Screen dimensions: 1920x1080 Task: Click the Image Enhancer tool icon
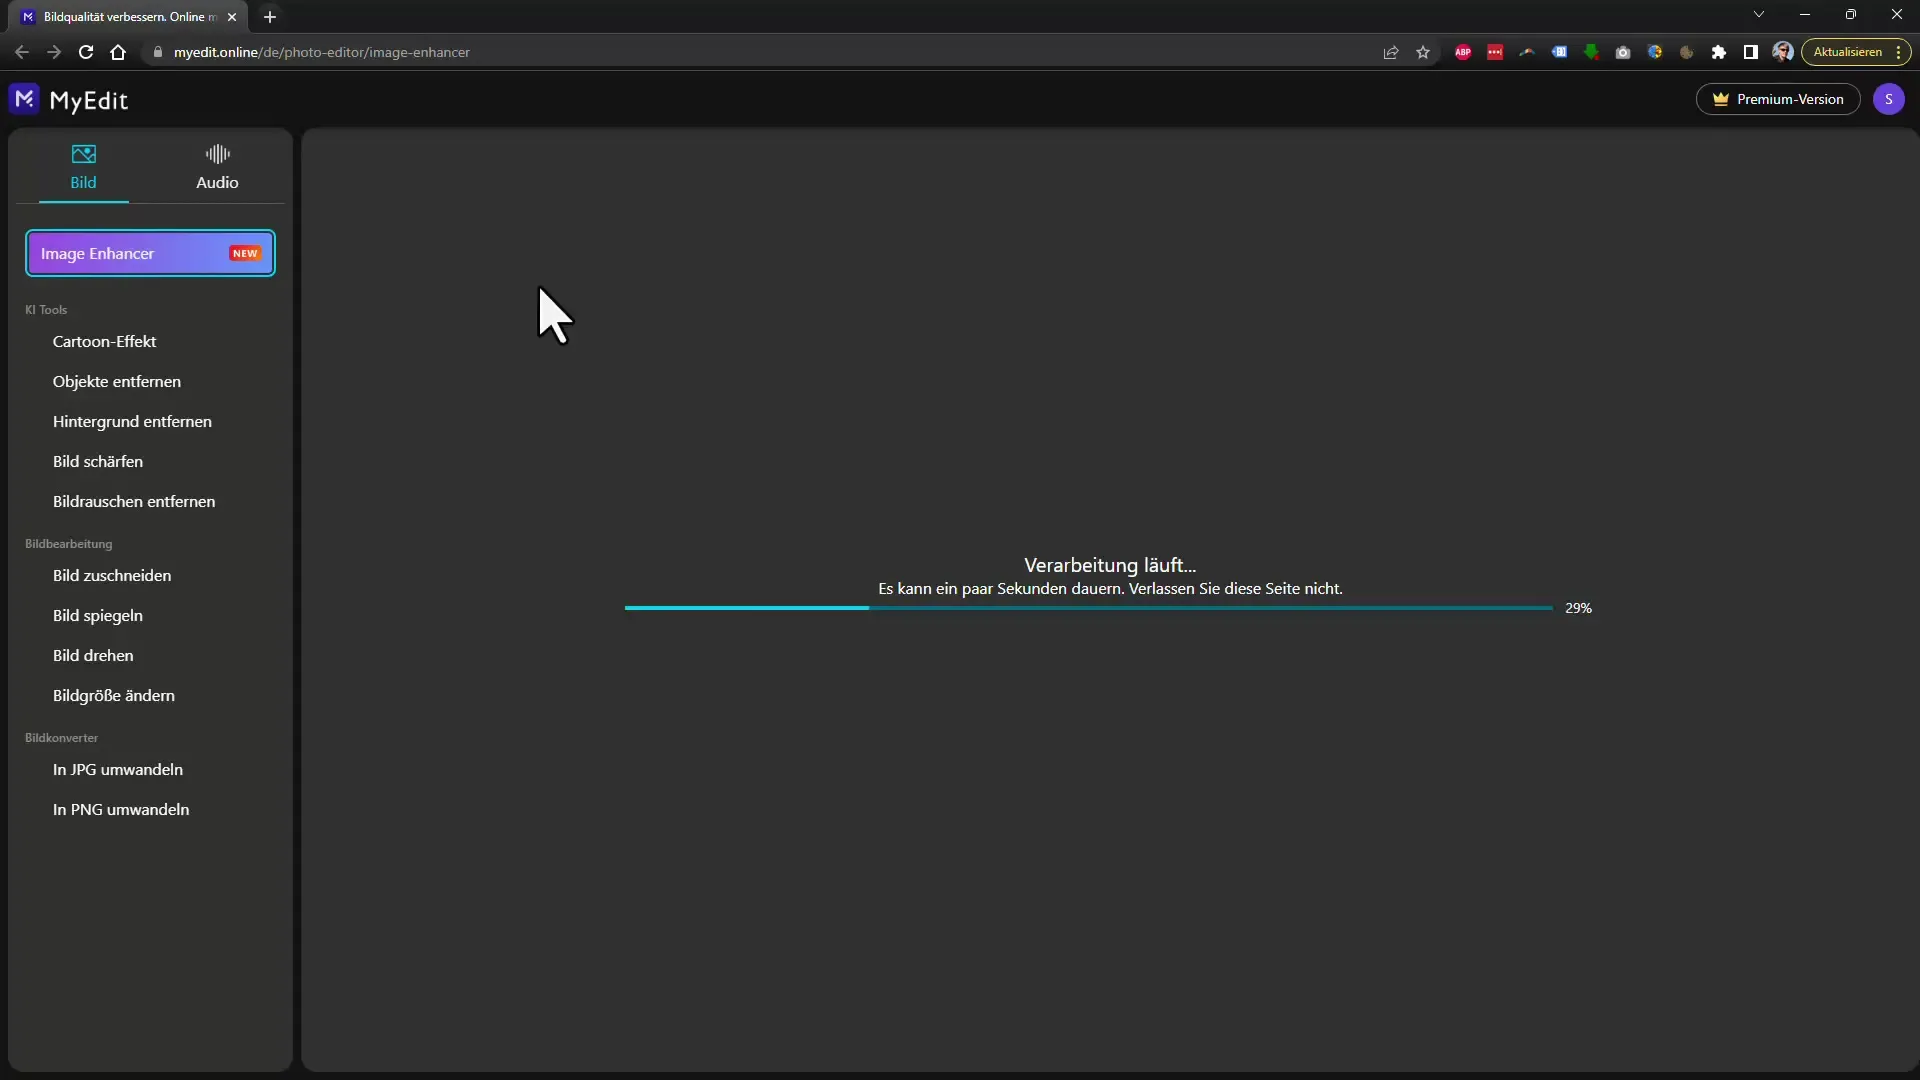149,252
